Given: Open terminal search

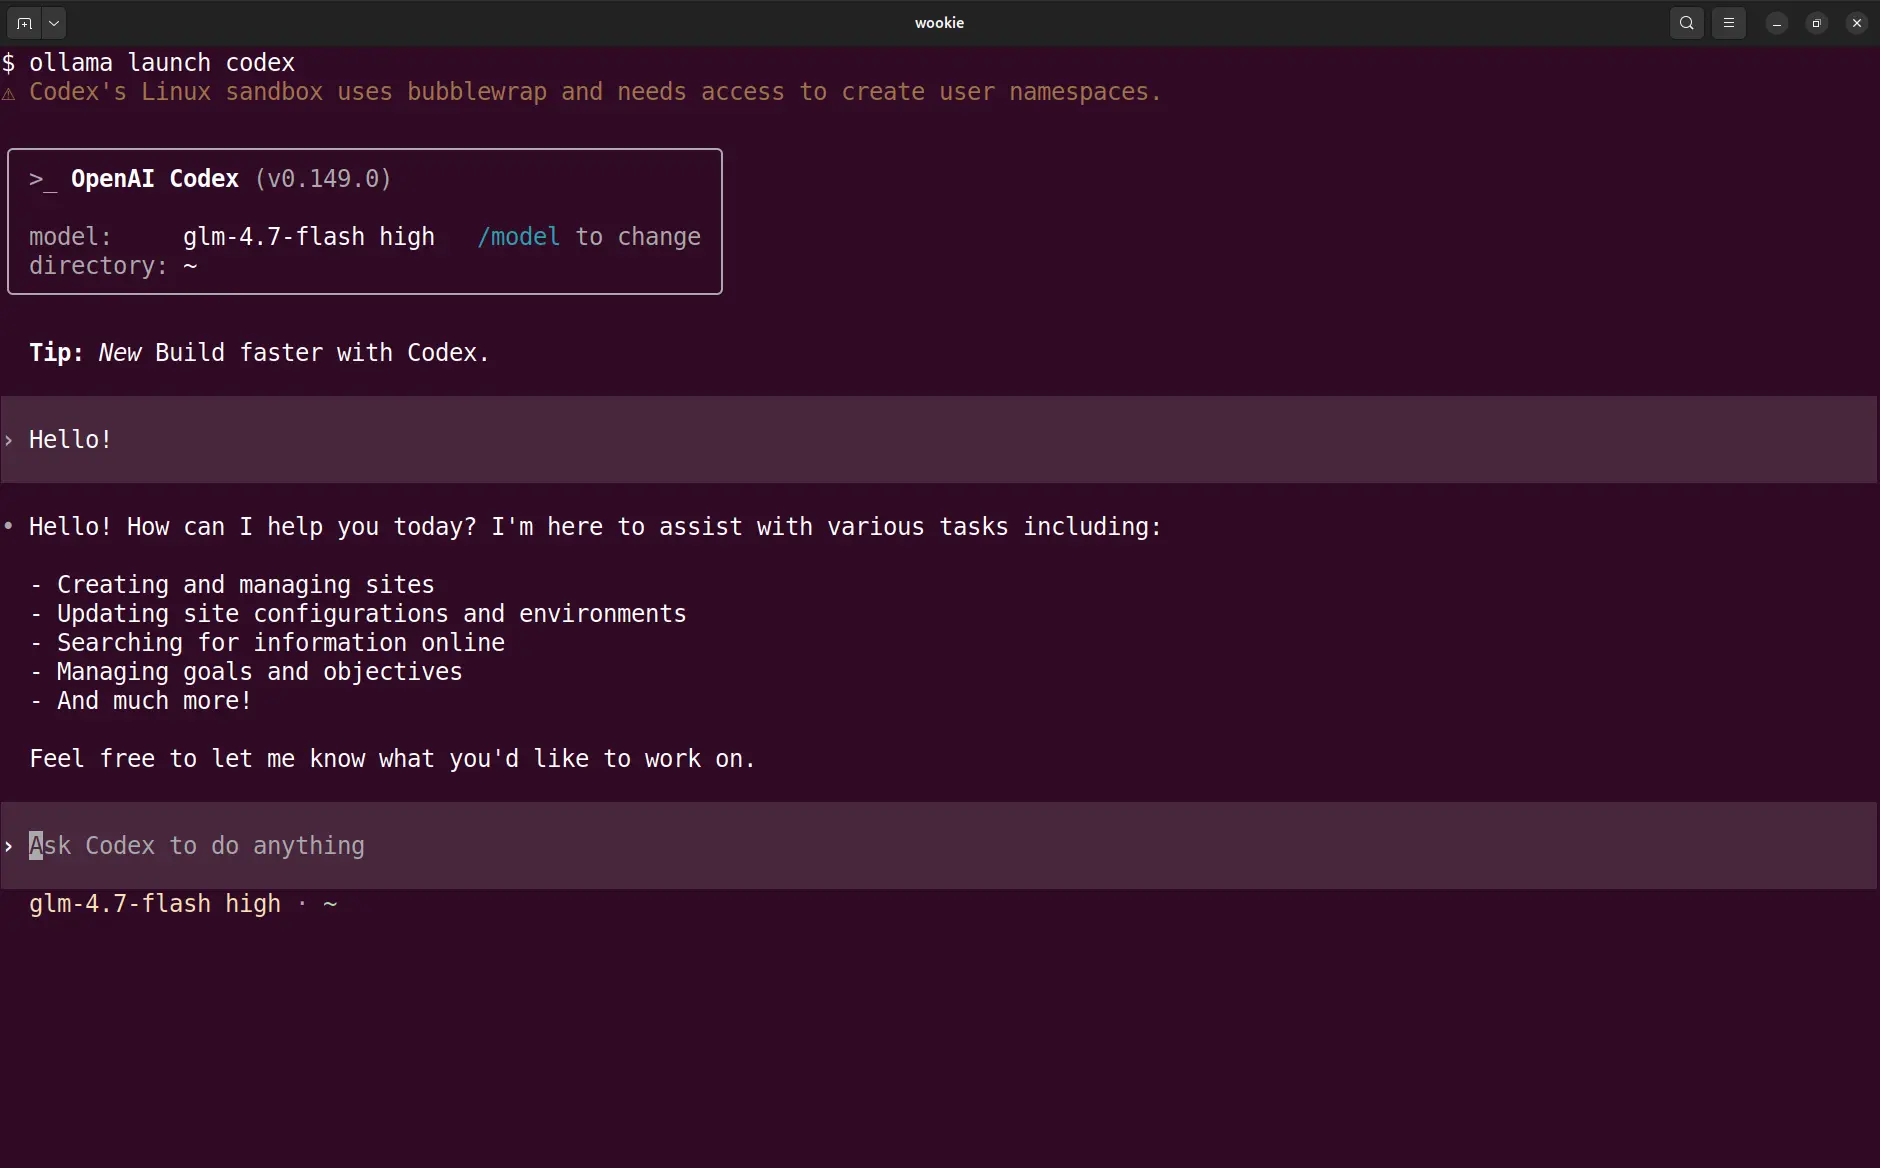Looking at the screenshot, I should coord(1687,22).
